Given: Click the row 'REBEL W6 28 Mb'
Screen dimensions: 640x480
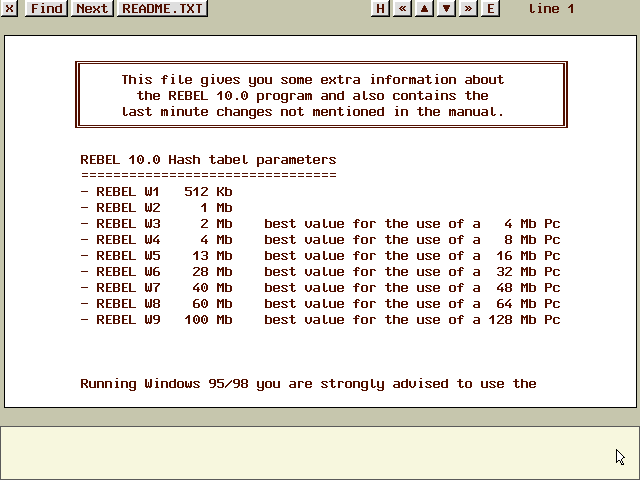Looking at the screenshot, I should pos(320,271).
